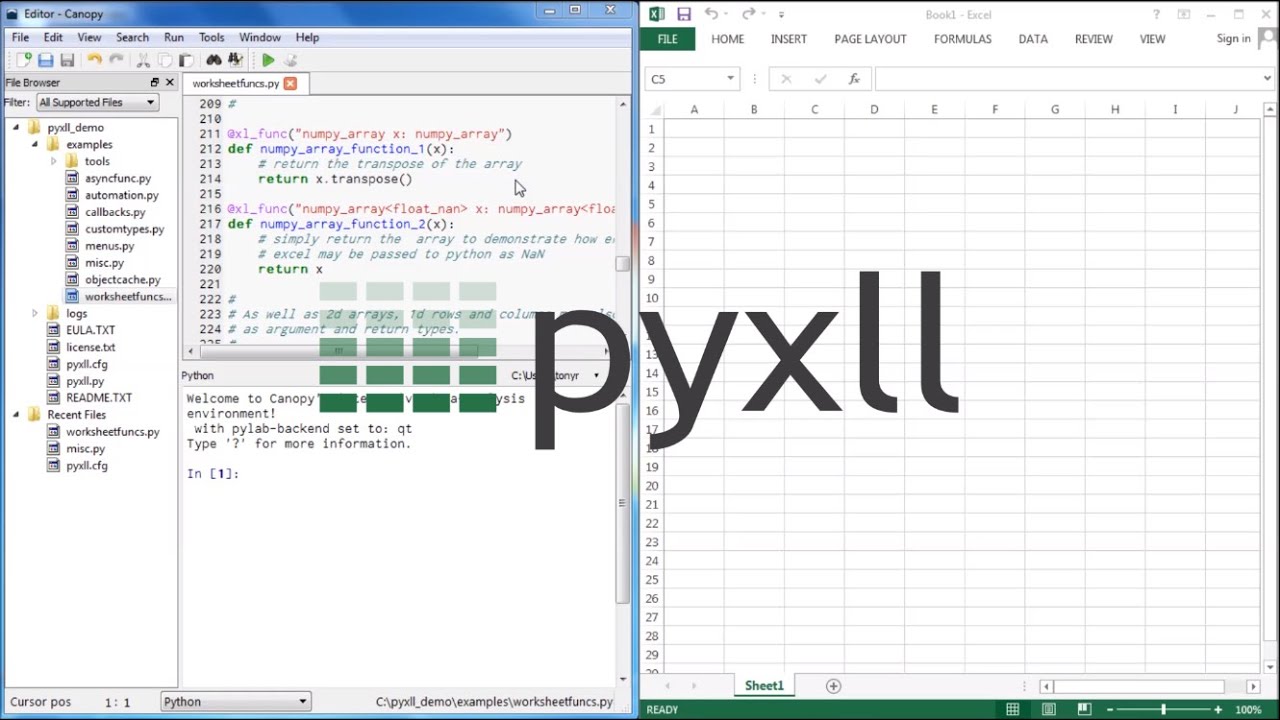Open the Tools menu in Canopy
1280x720 pixels.
212,37
